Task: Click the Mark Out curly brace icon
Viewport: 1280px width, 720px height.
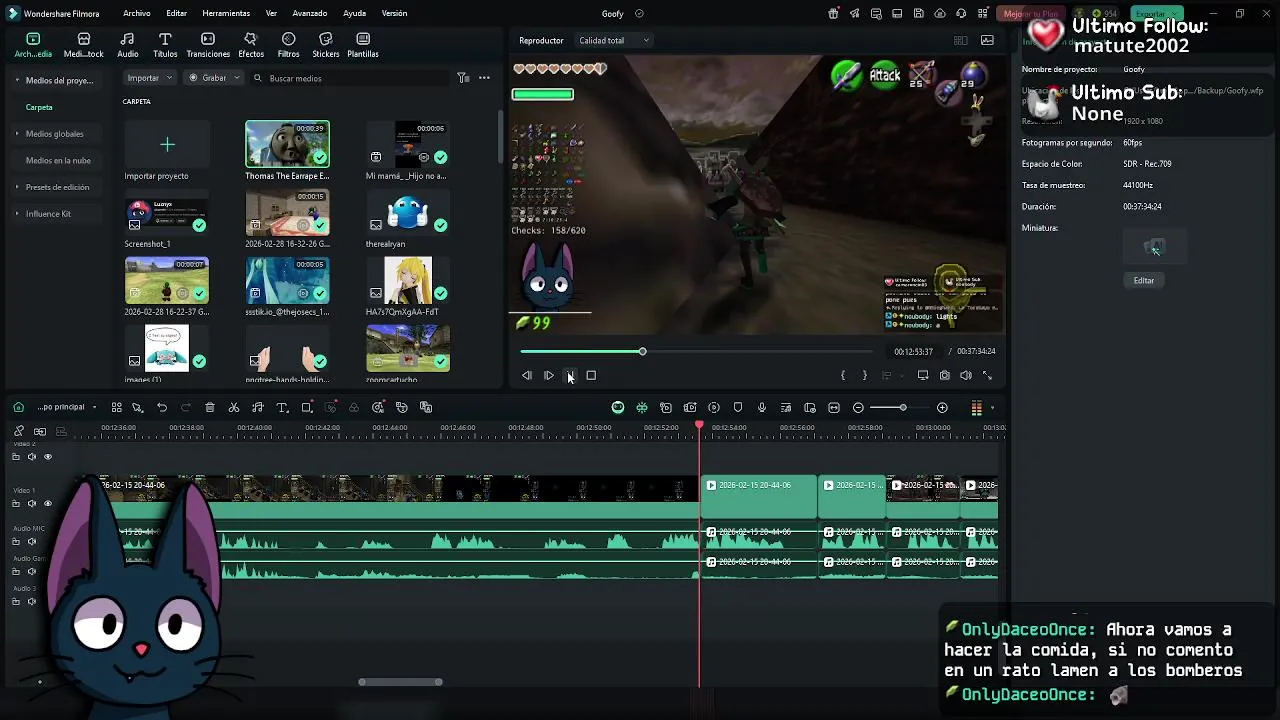Action: [x=865, y=375]
